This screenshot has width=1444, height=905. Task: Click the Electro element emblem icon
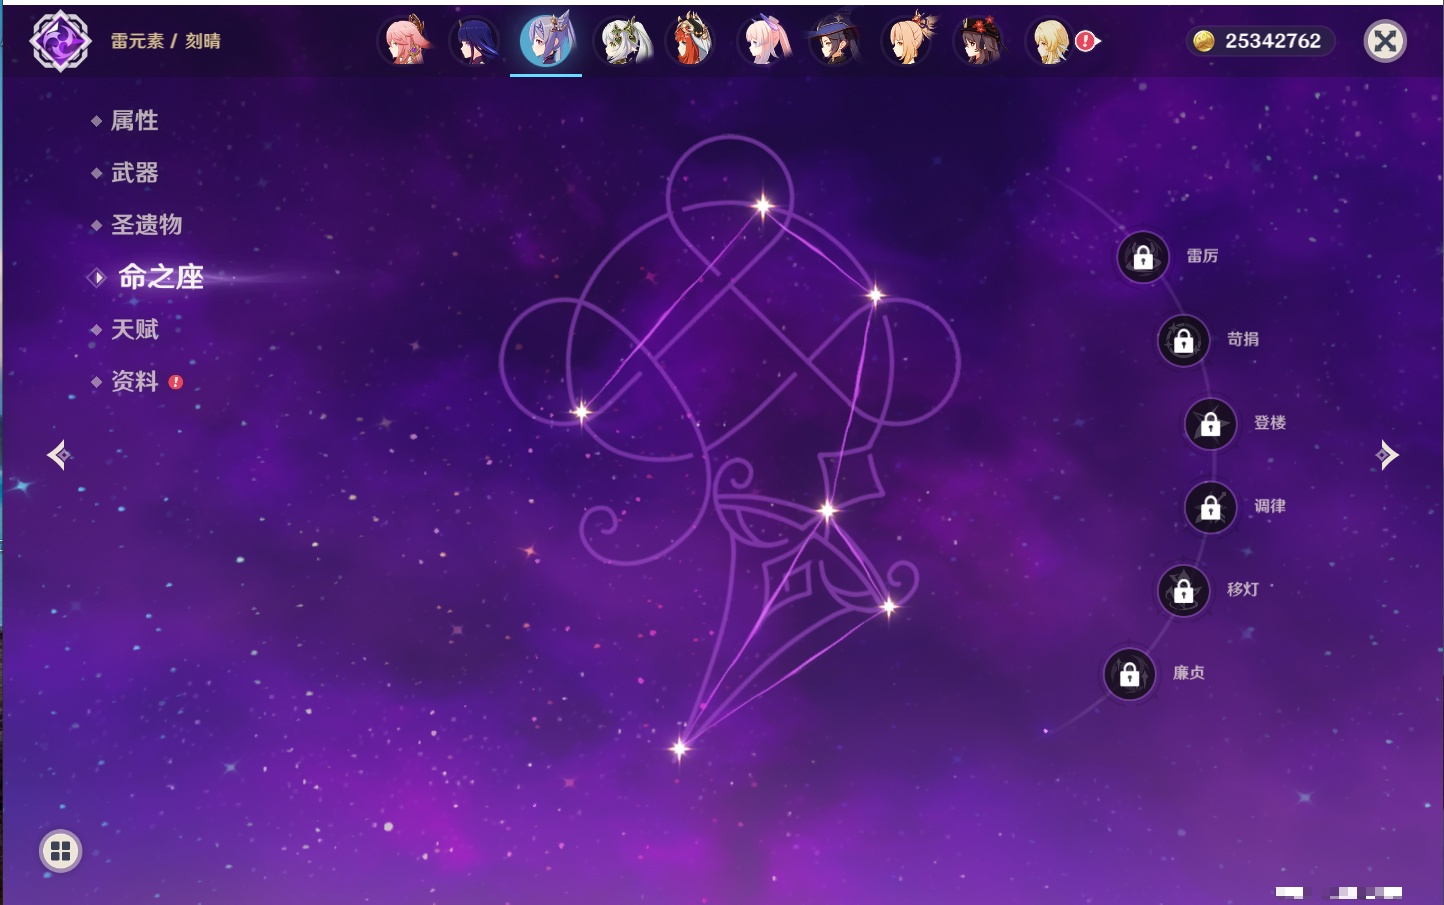(60, 41)
